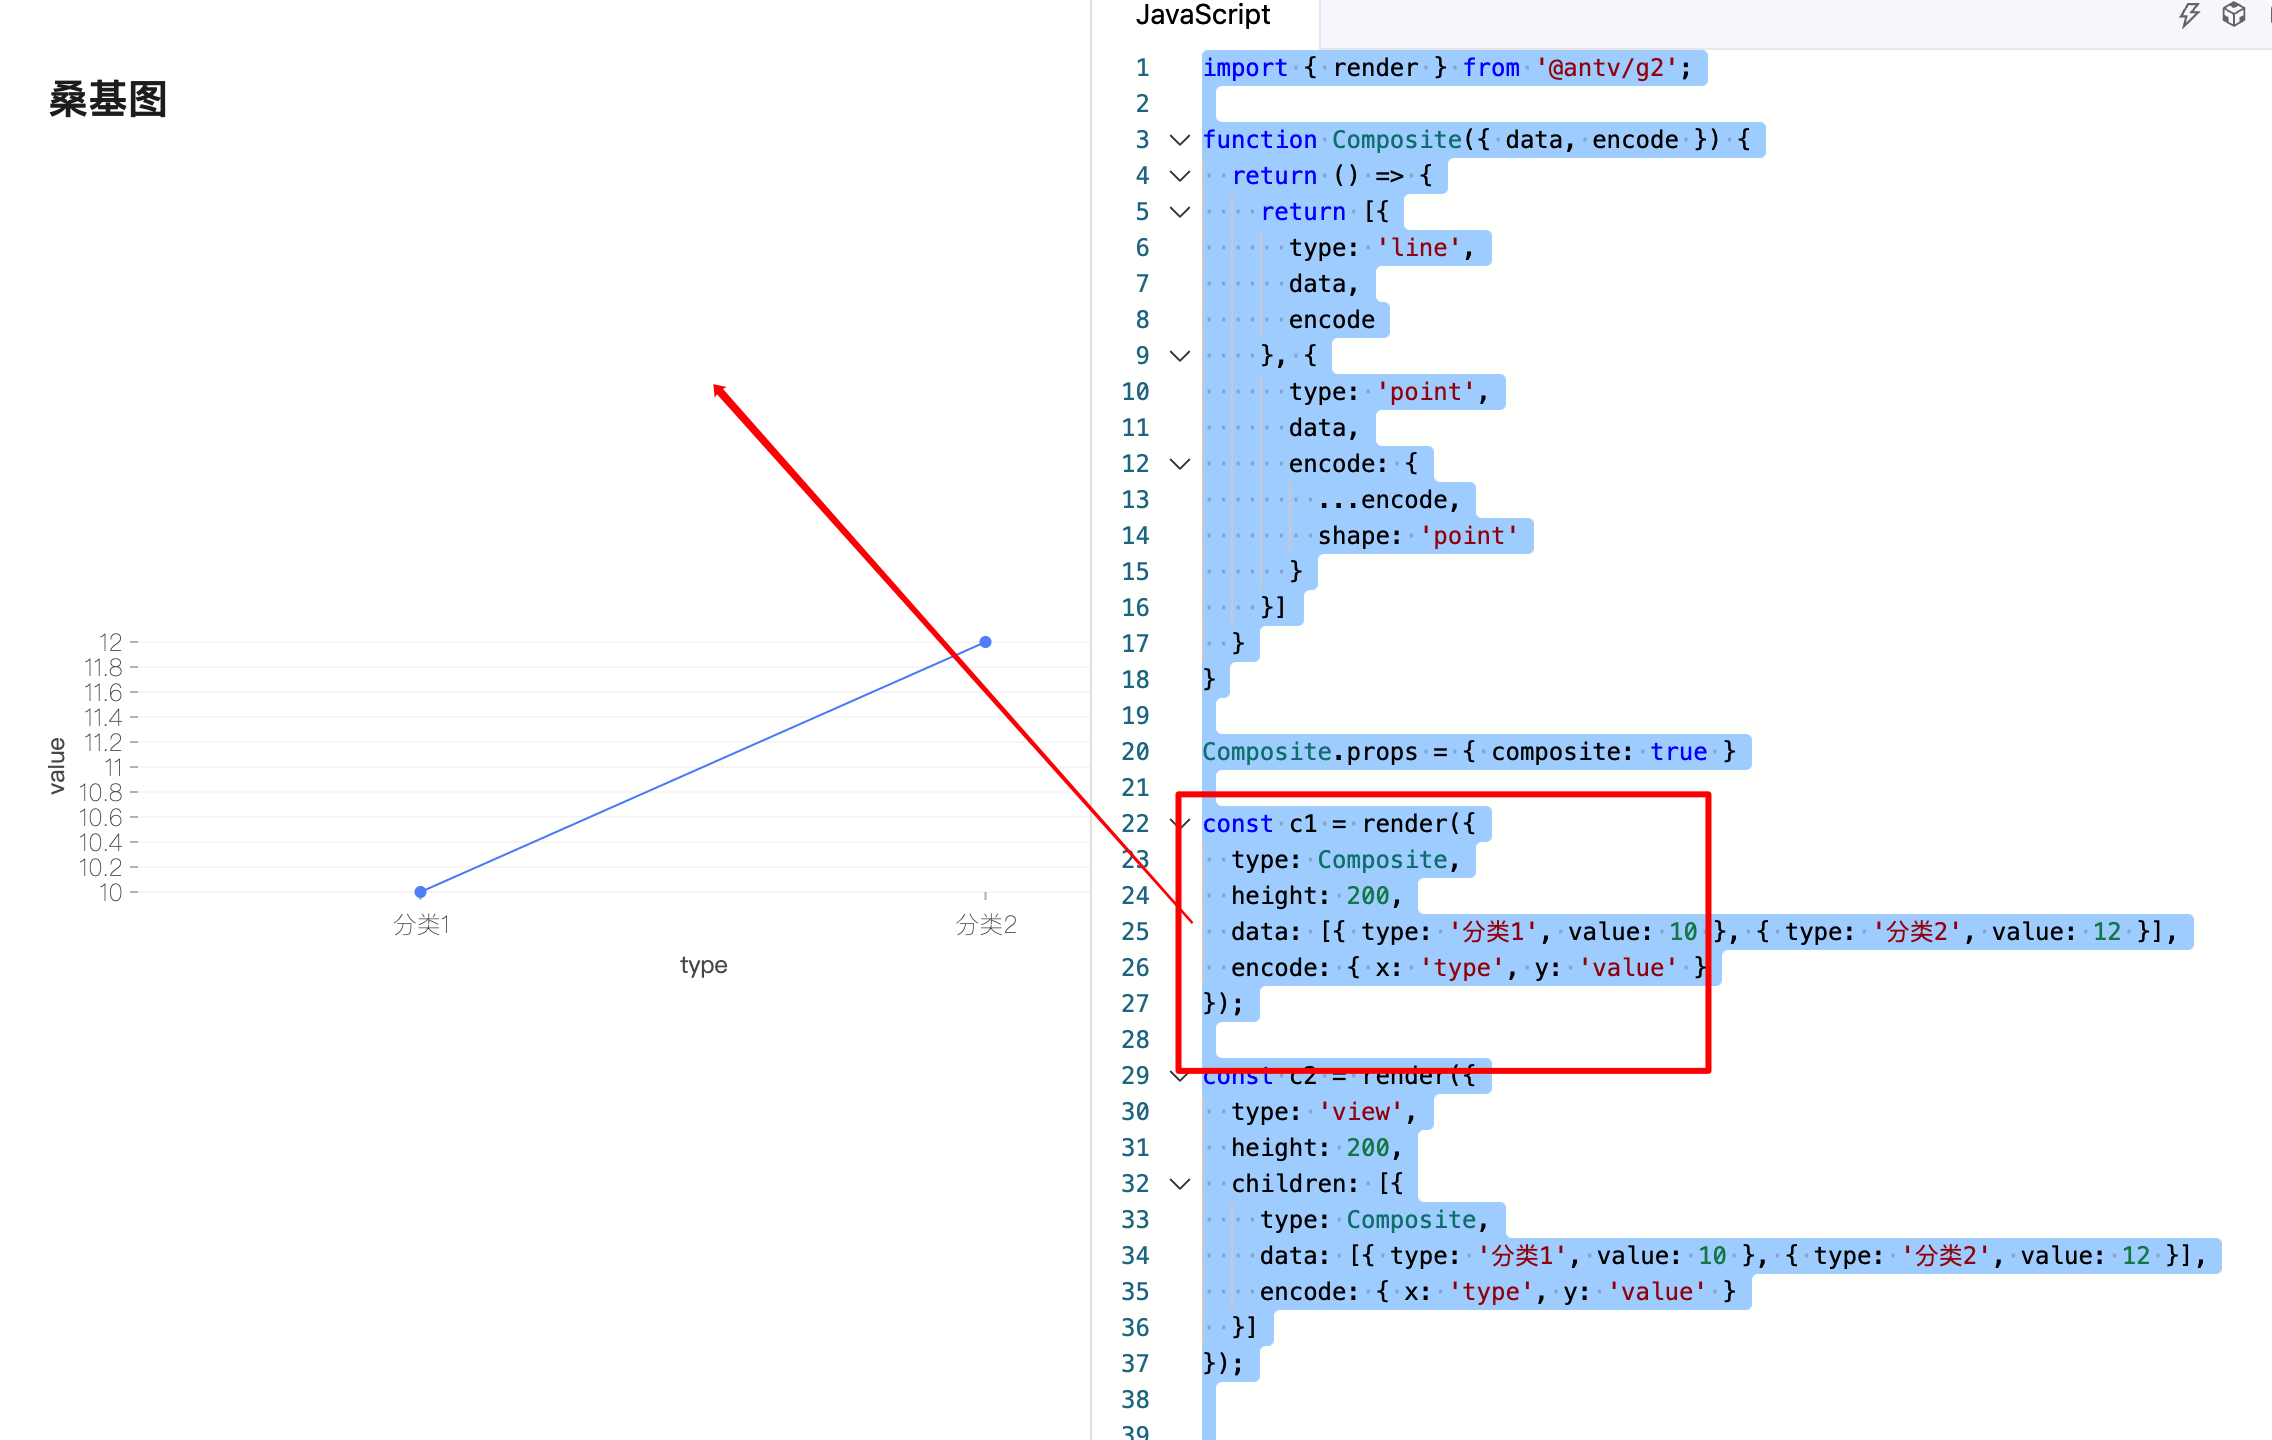
Task: Click line number 28 in gutter
Action: 1135,1040
